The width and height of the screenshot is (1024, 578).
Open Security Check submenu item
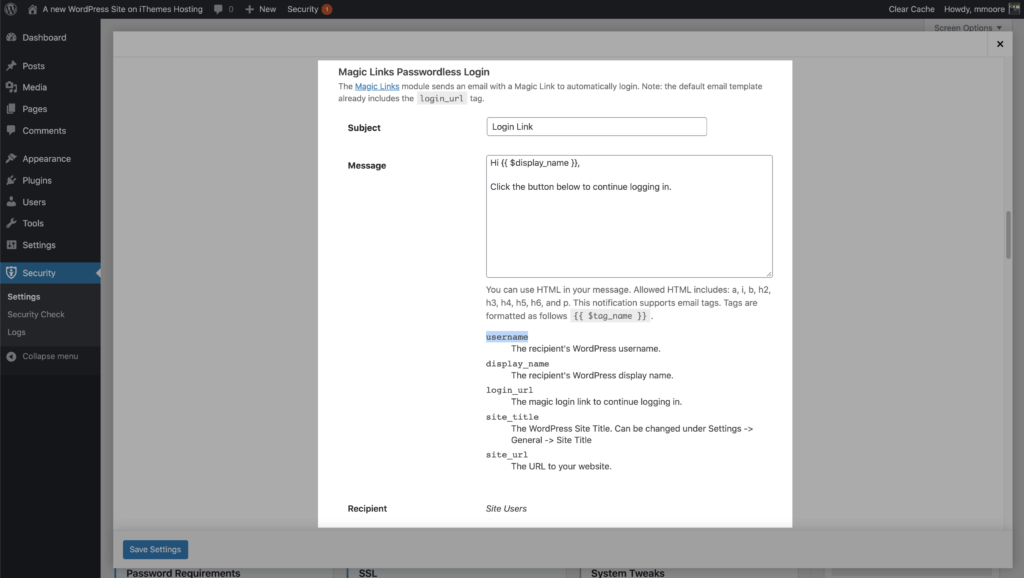tap(36, 314)
